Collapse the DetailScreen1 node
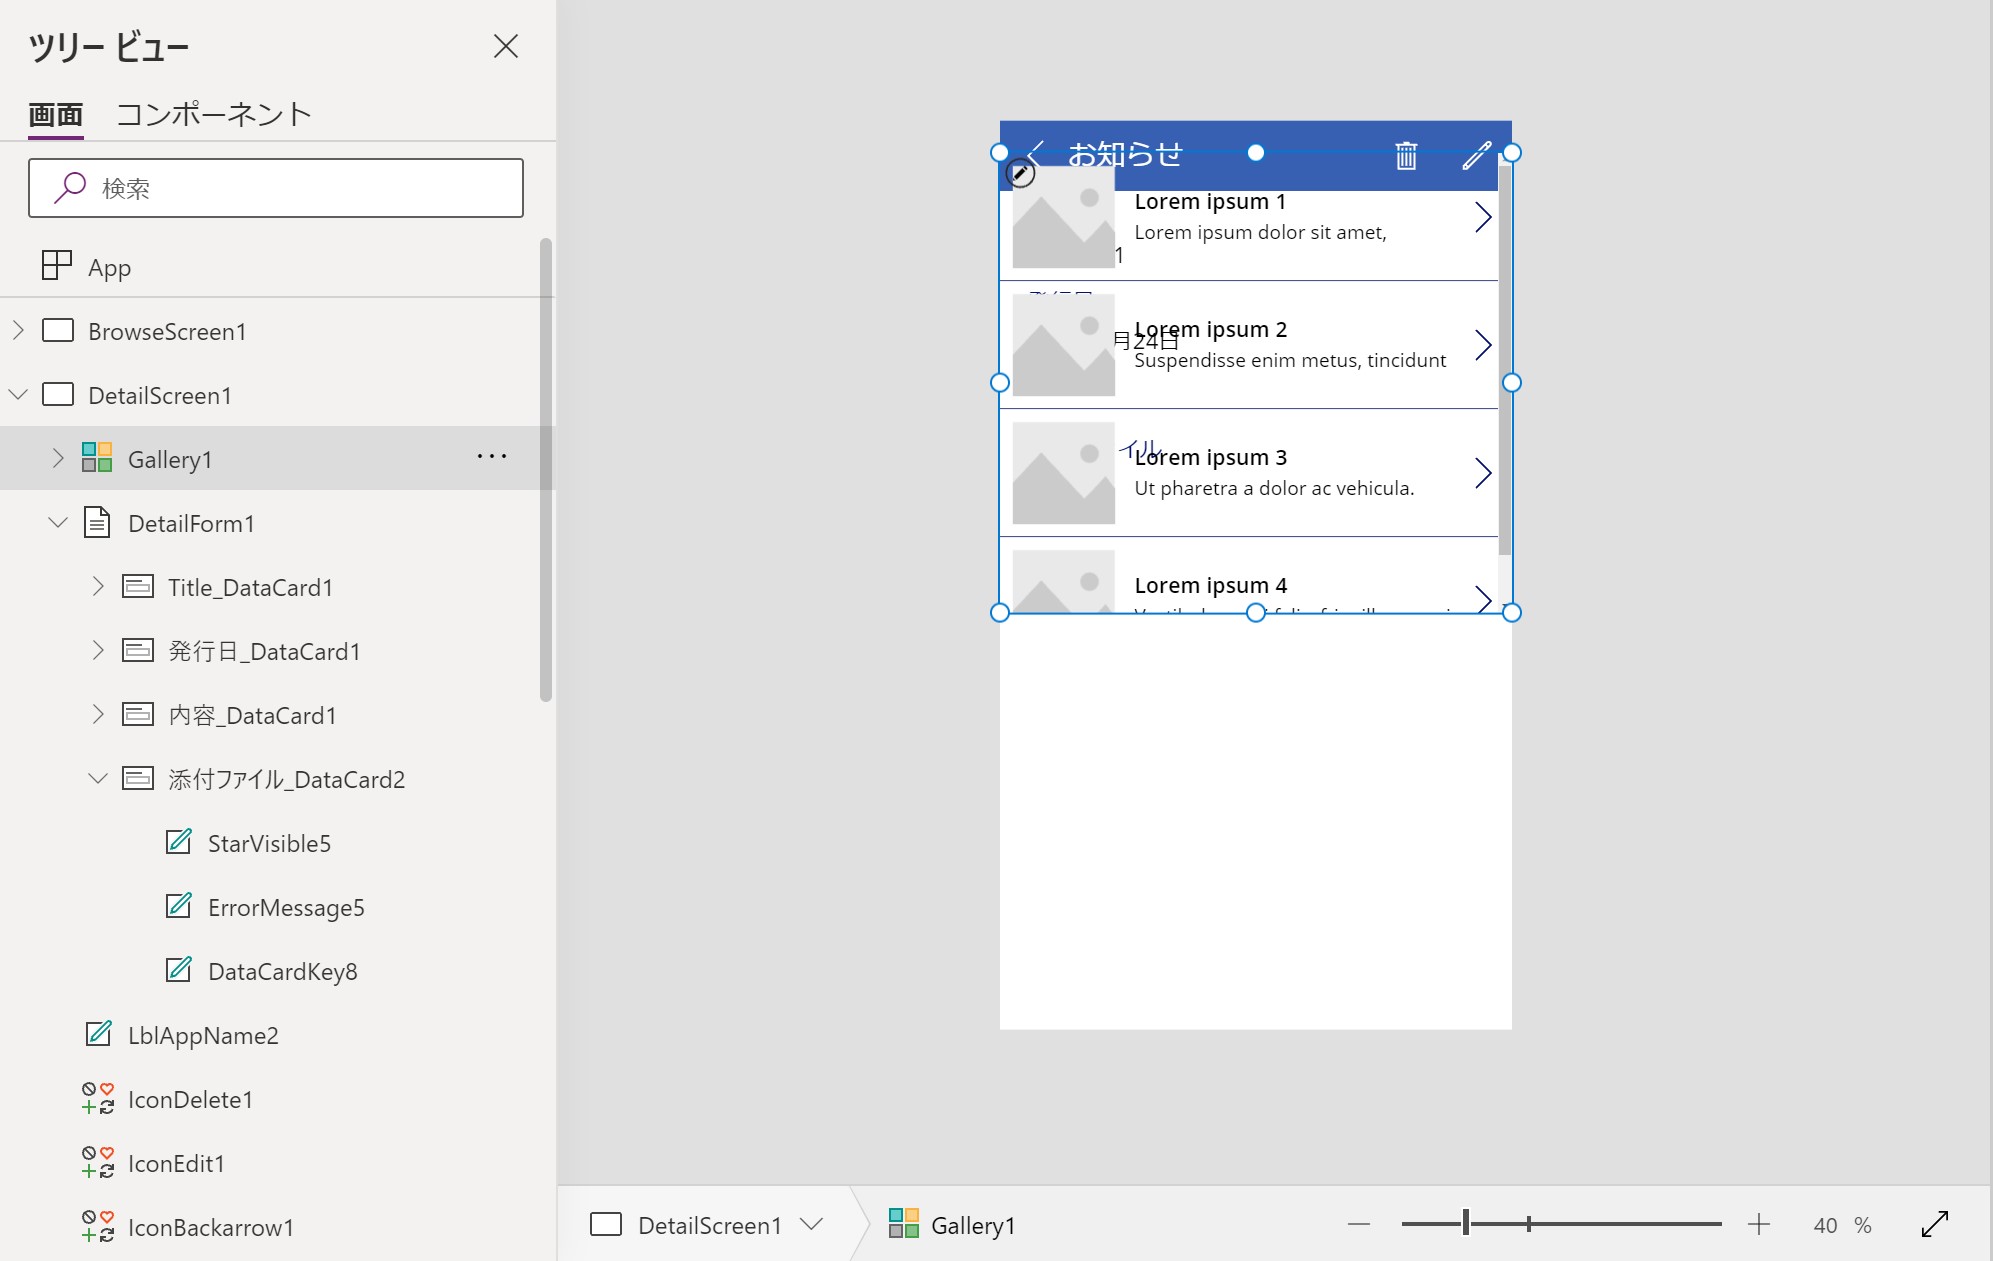The image size is (1993, 1261). (x=18, y=394)
